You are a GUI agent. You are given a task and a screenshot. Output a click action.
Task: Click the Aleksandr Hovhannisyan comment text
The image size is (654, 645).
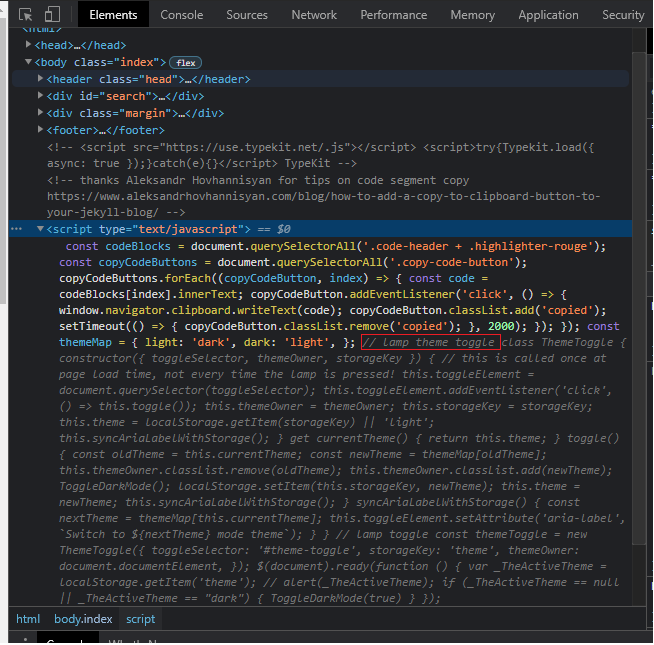point(258,180)
